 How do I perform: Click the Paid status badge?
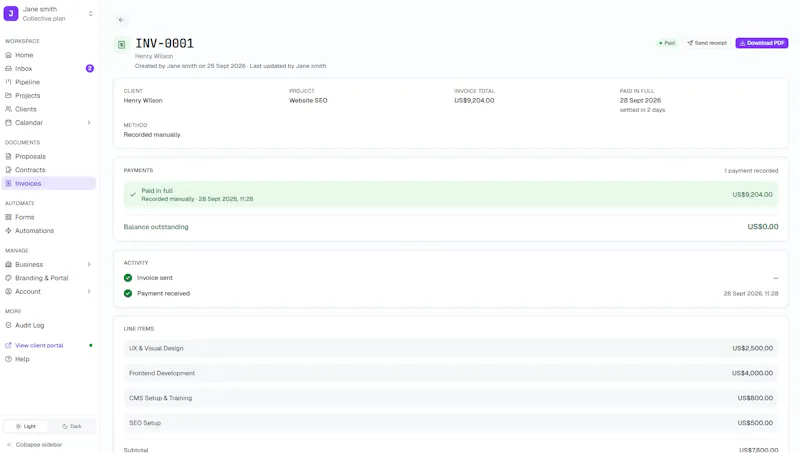(667, 43)
